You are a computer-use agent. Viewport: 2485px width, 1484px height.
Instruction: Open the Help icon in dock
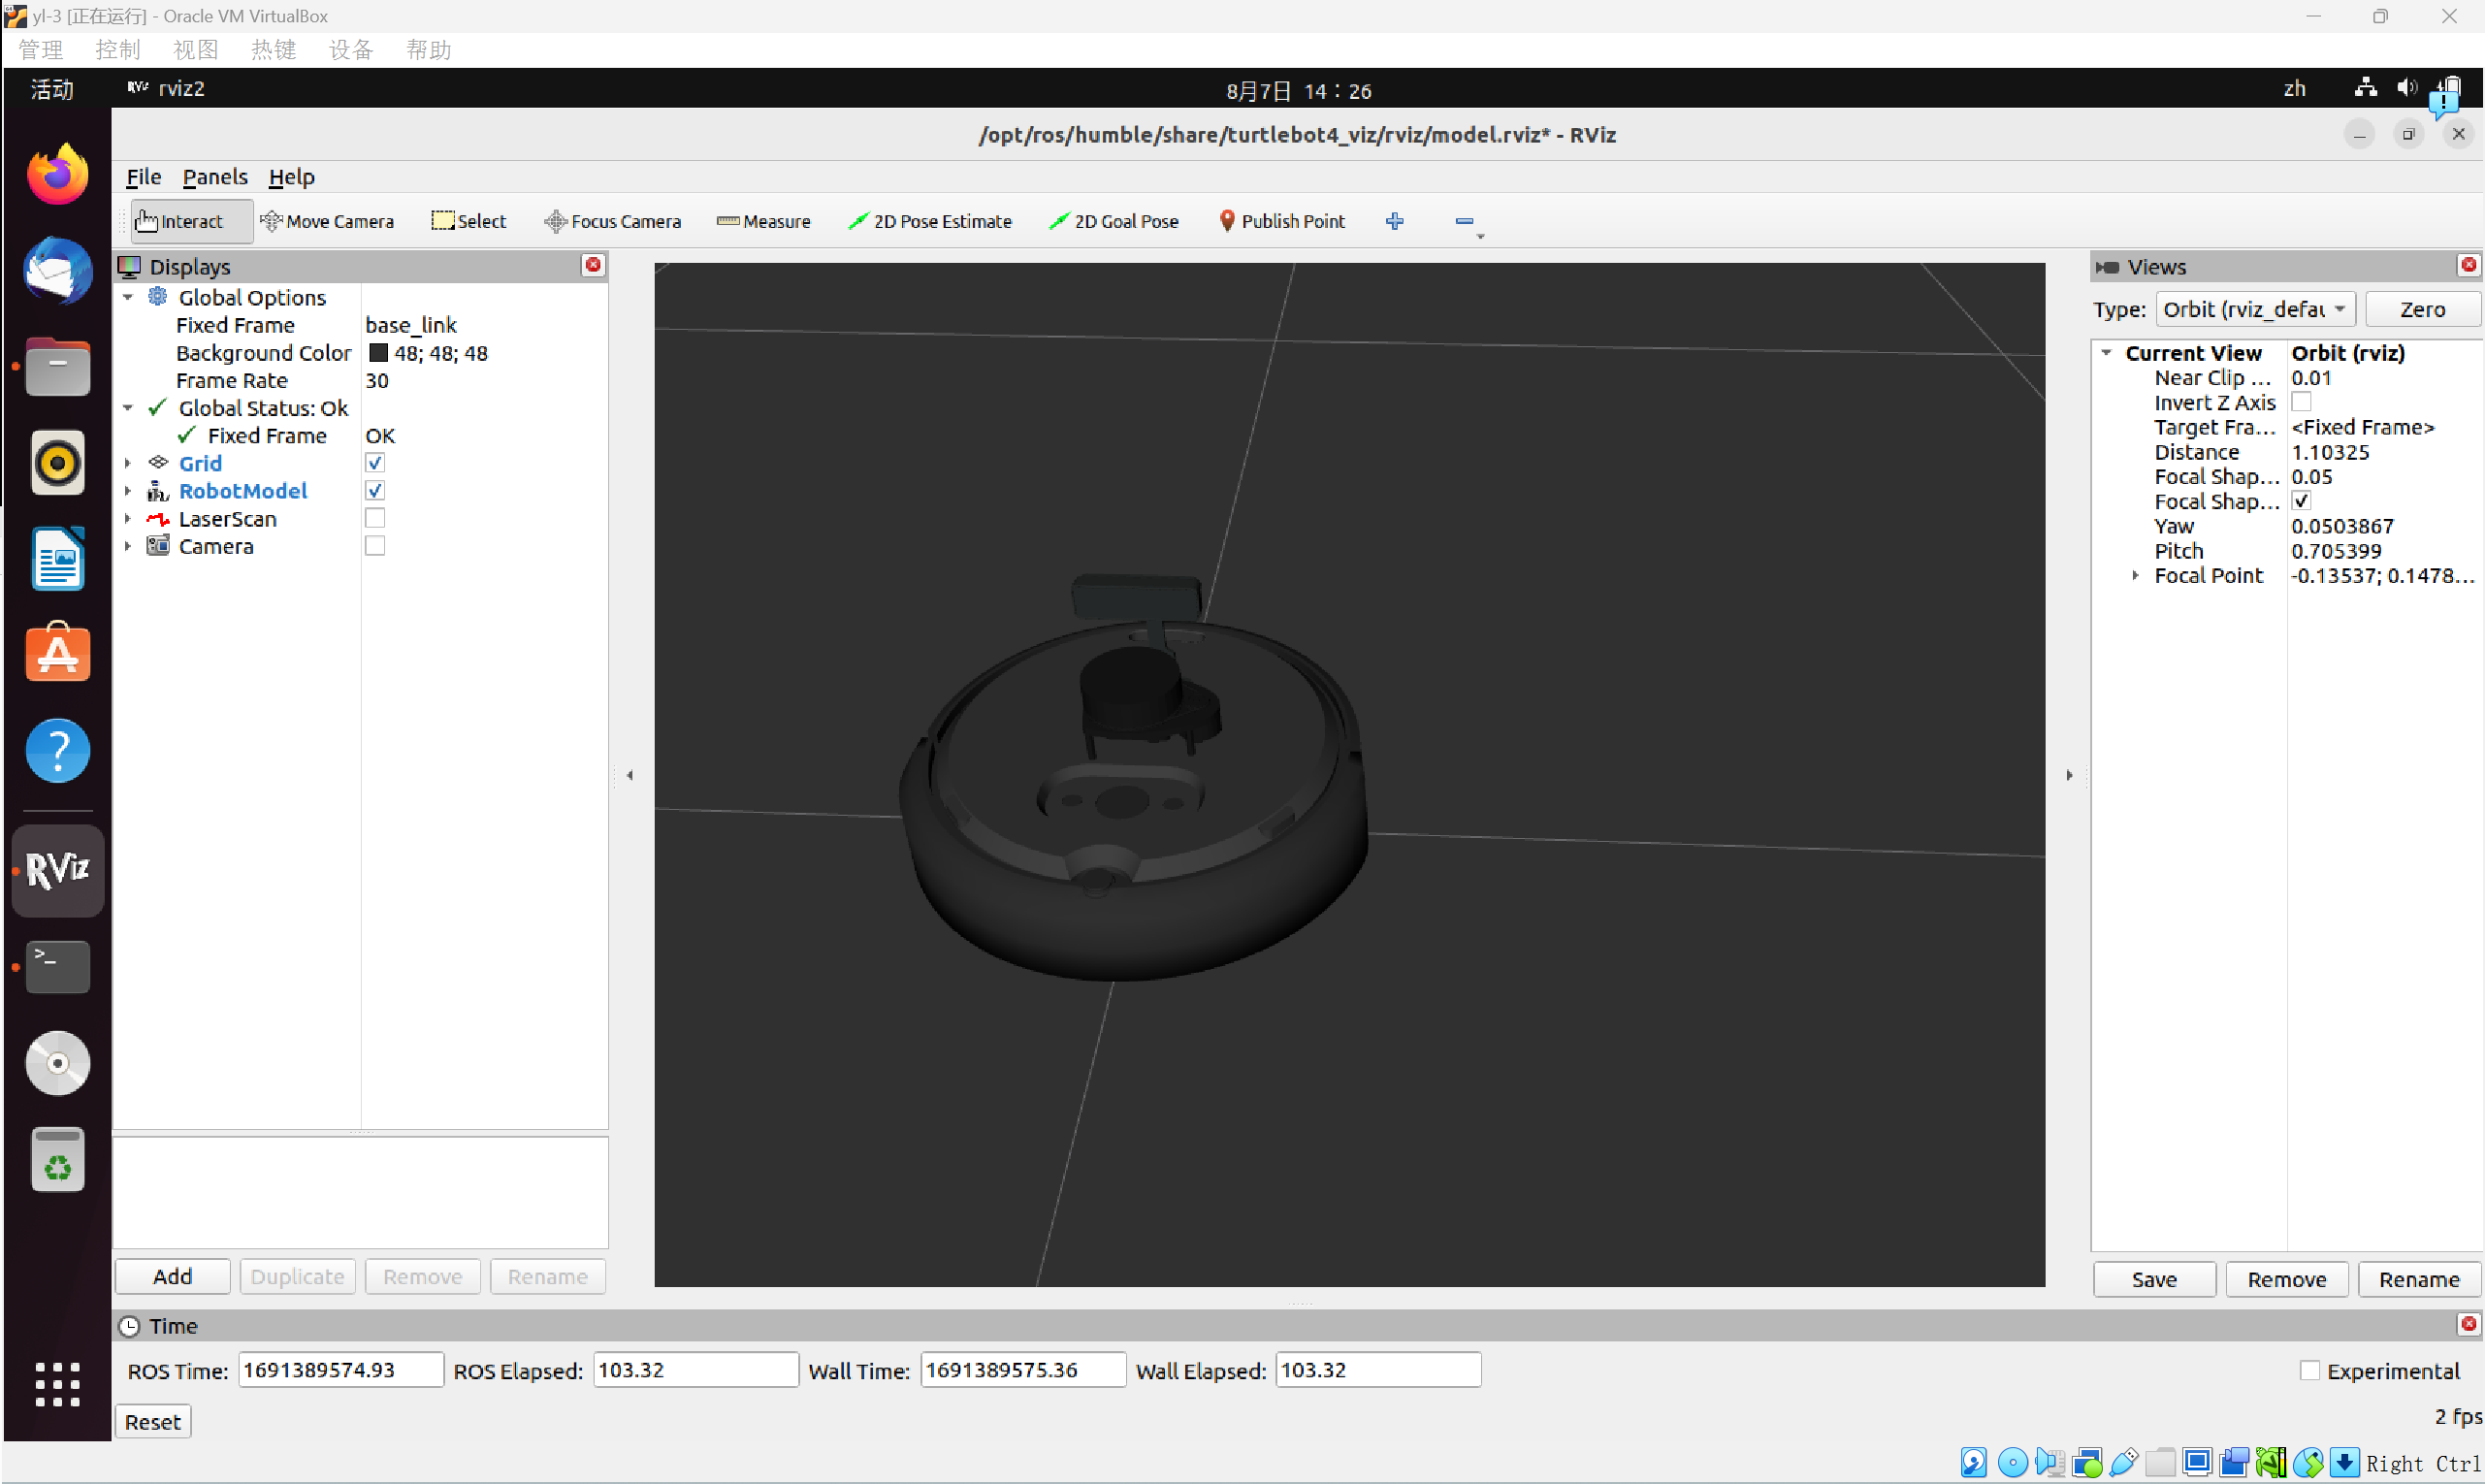57,750
